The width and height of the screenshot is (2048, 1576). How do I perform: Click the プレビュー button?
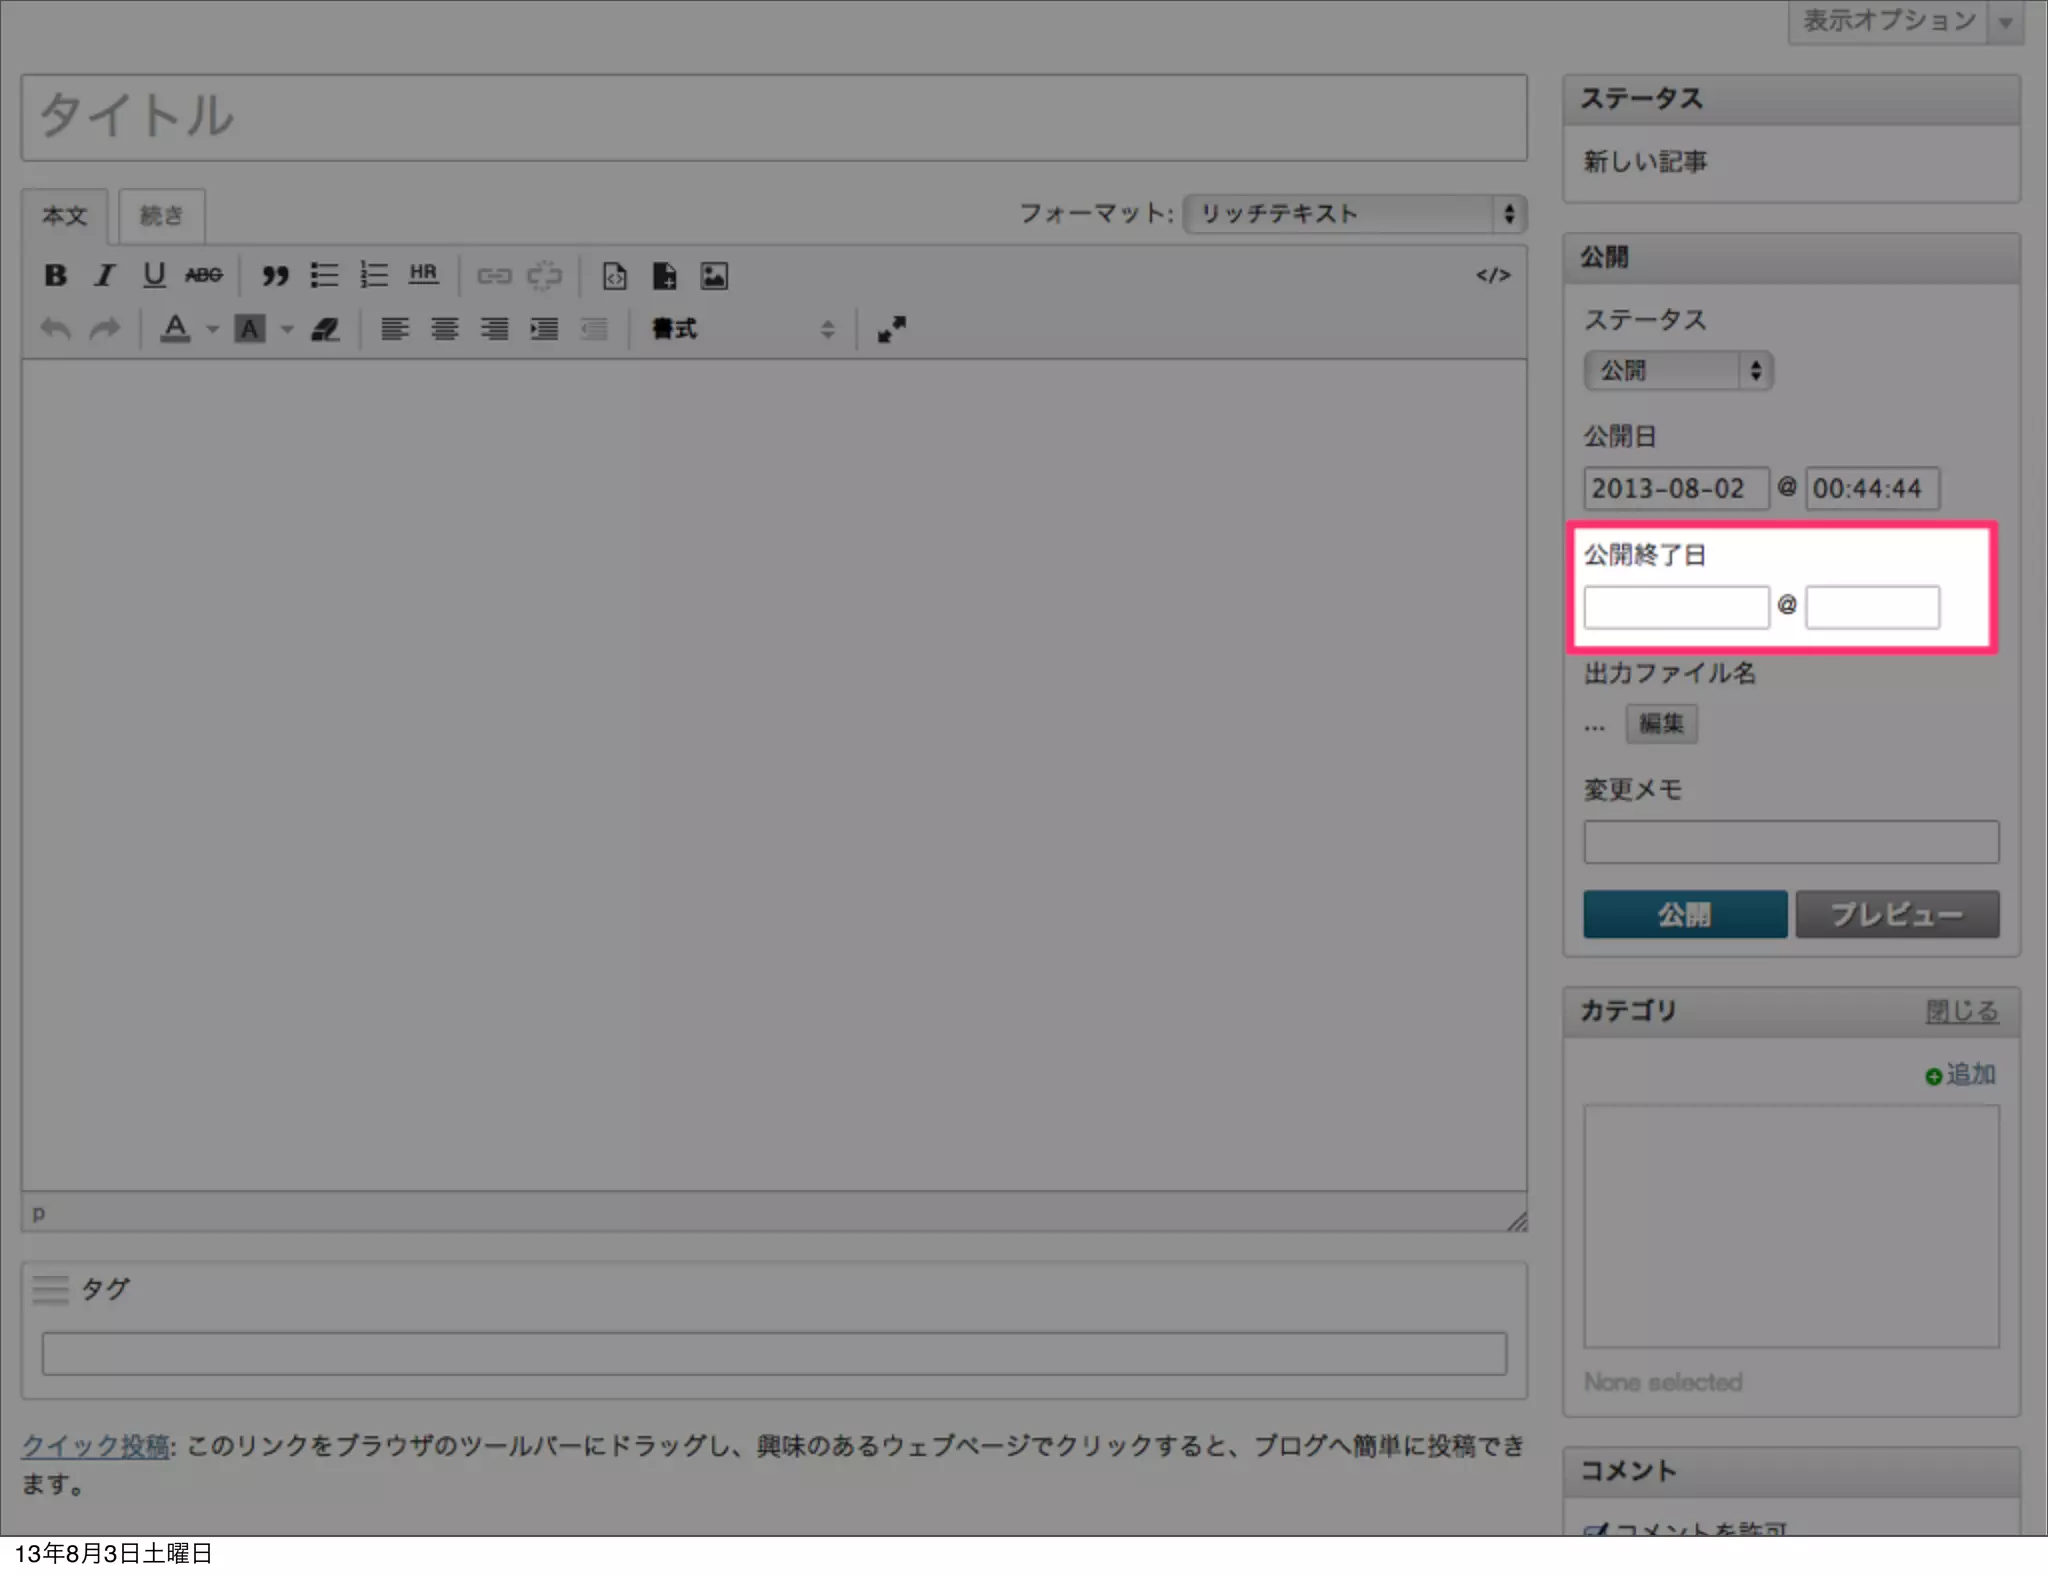pos(1897,914)
